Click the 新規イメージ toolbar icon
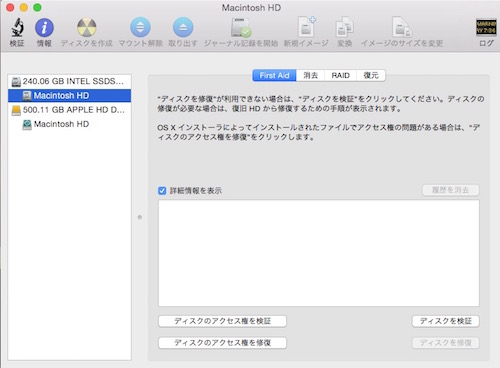 point(306,27)
